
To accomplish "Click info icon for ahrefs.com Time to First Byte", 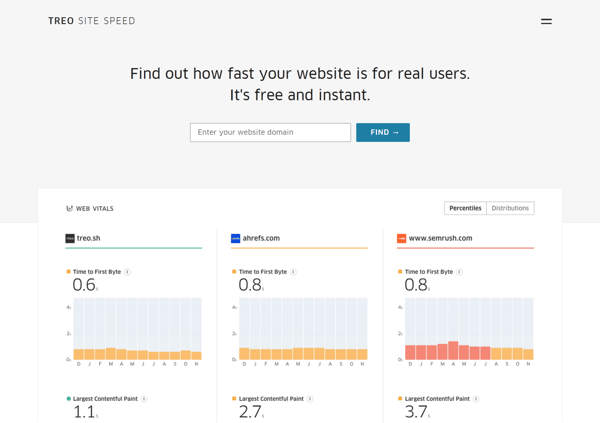I will [293, 272].
